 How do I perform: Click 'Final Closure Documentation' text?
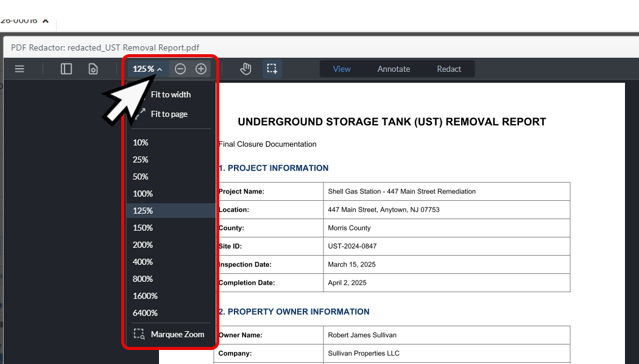click(267, 144)
